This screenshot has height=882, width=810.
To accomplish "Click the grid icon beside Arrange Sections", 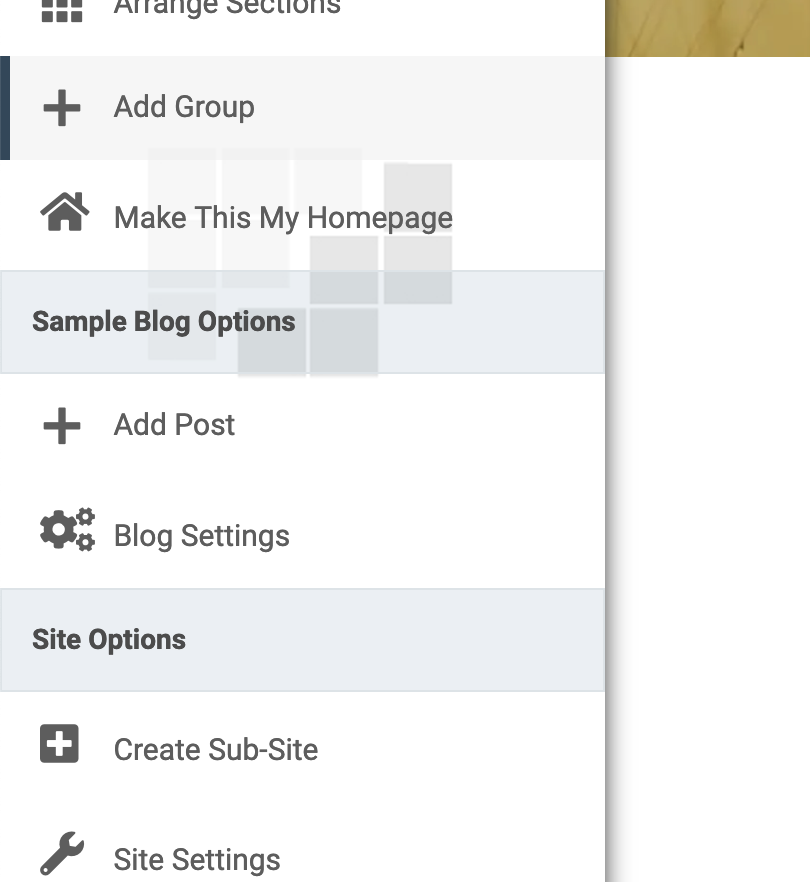I will [x=61, y=9].
